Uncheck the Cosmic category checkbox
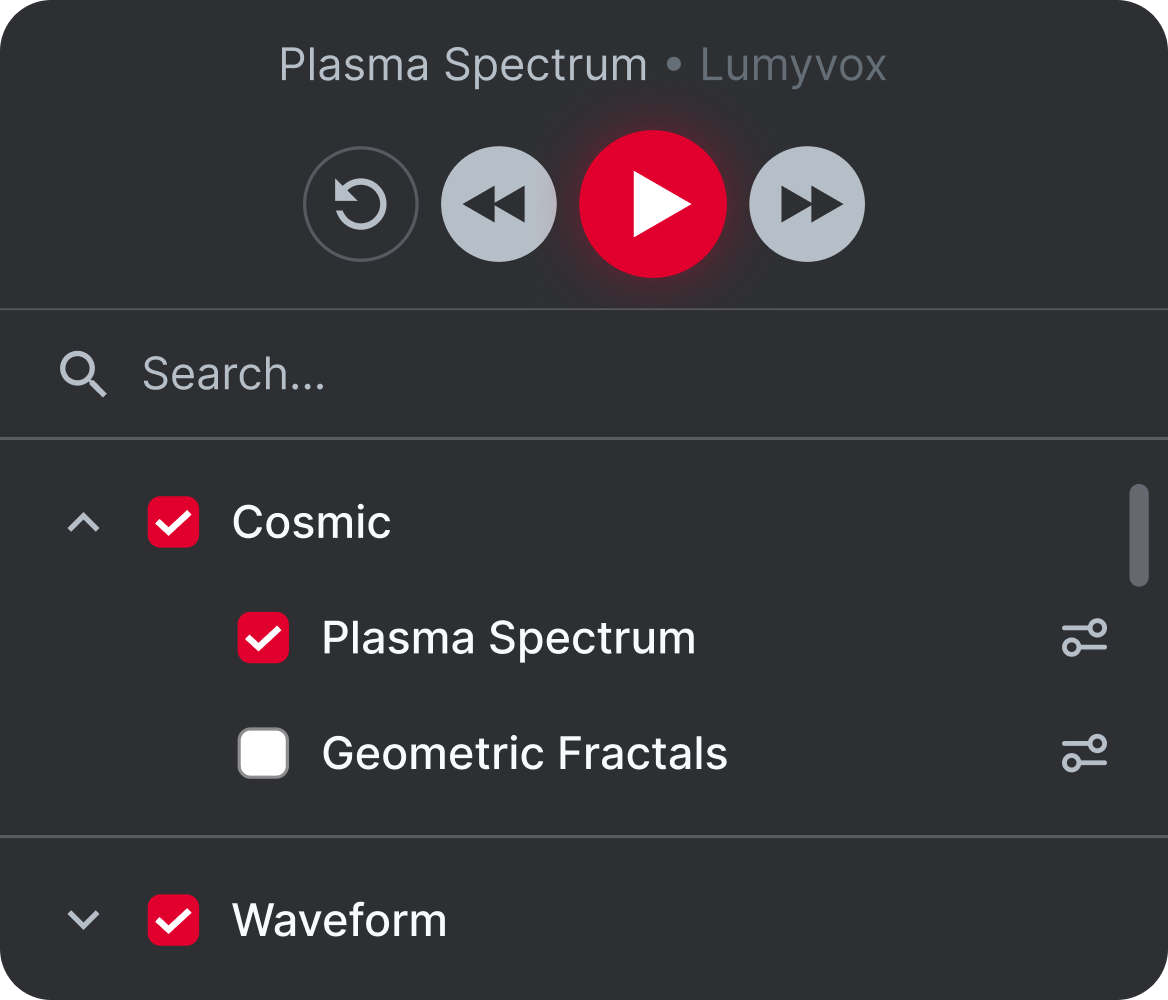Image resolution: width=1168 pixels, height=1000 pixels. tap(174, 522)
